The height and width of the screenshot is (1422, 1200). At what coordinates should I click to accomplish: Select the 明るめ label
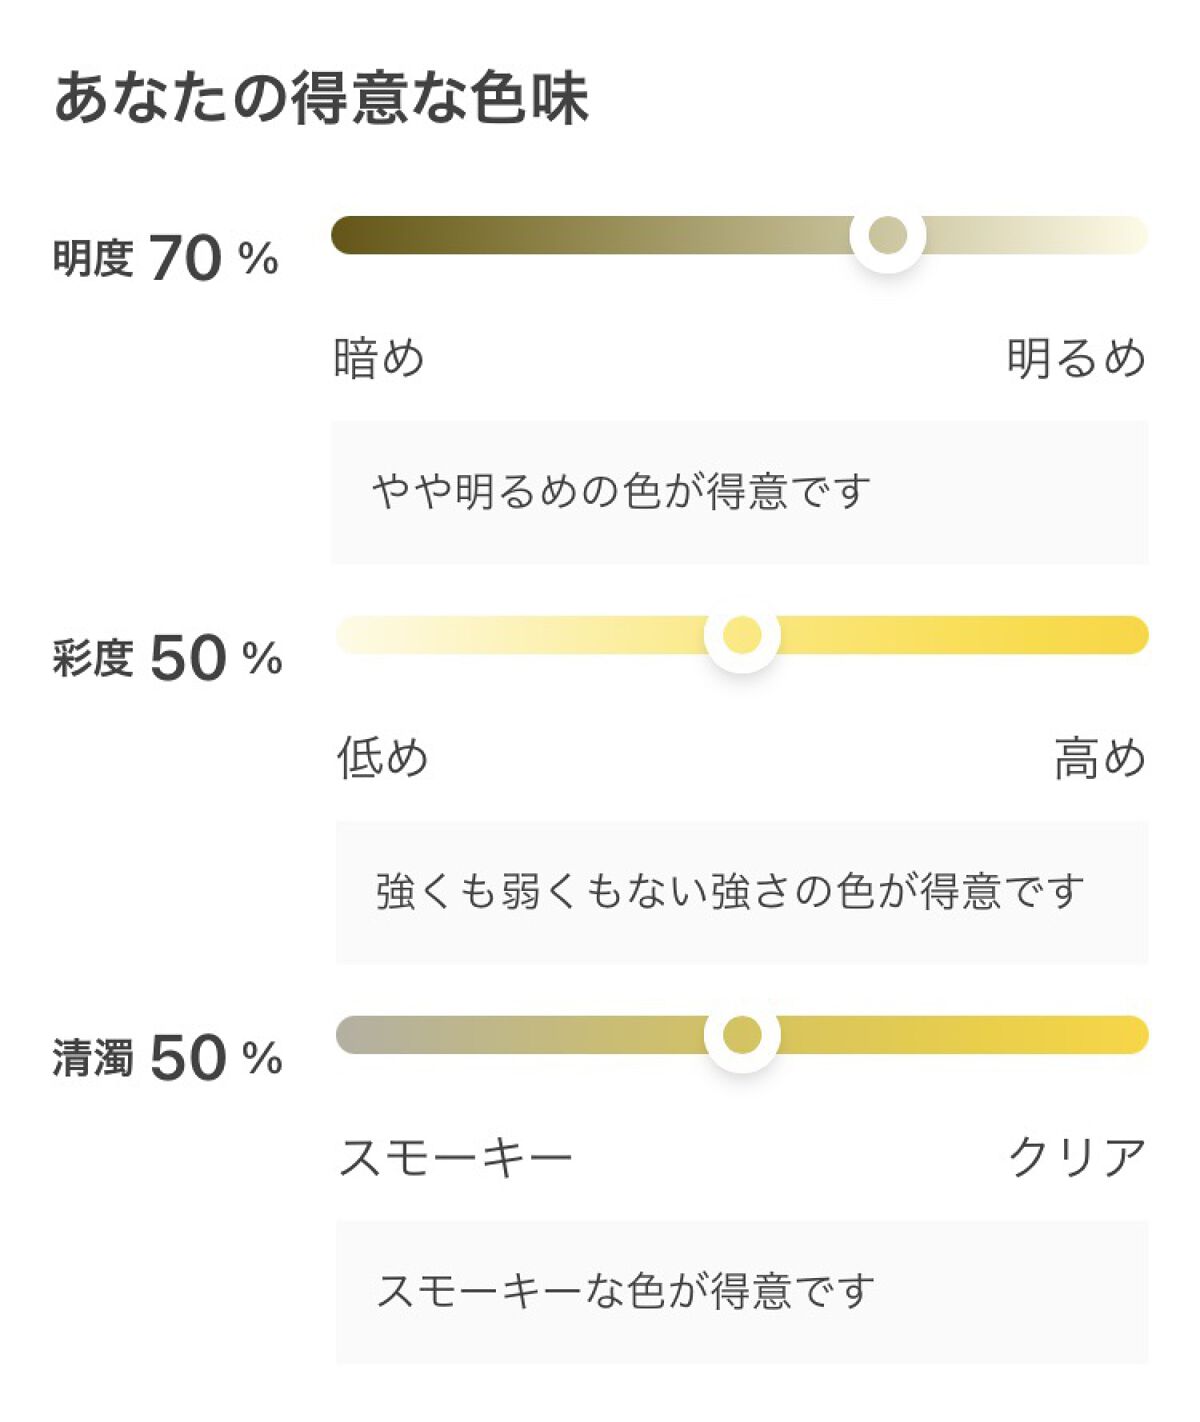coord(1075,358)
